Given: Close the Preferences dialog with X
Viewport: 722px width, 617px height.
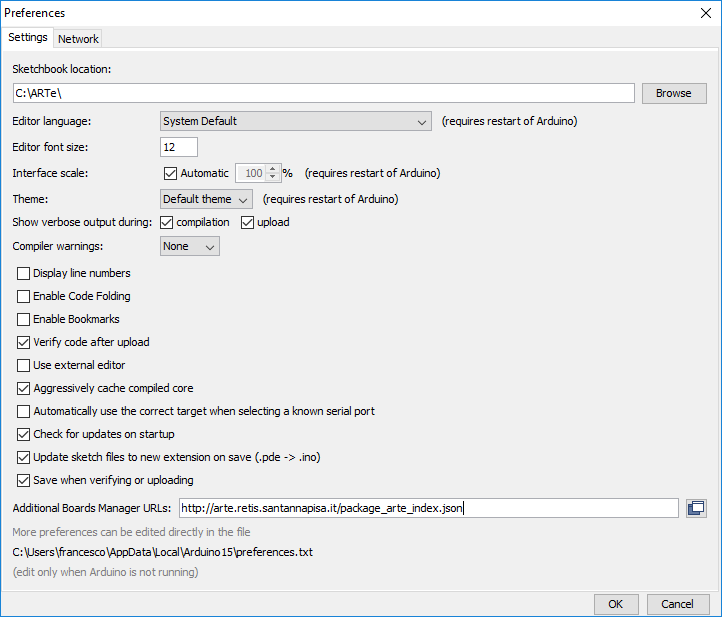Looking at the screenshot, I should tap(705, 13).
